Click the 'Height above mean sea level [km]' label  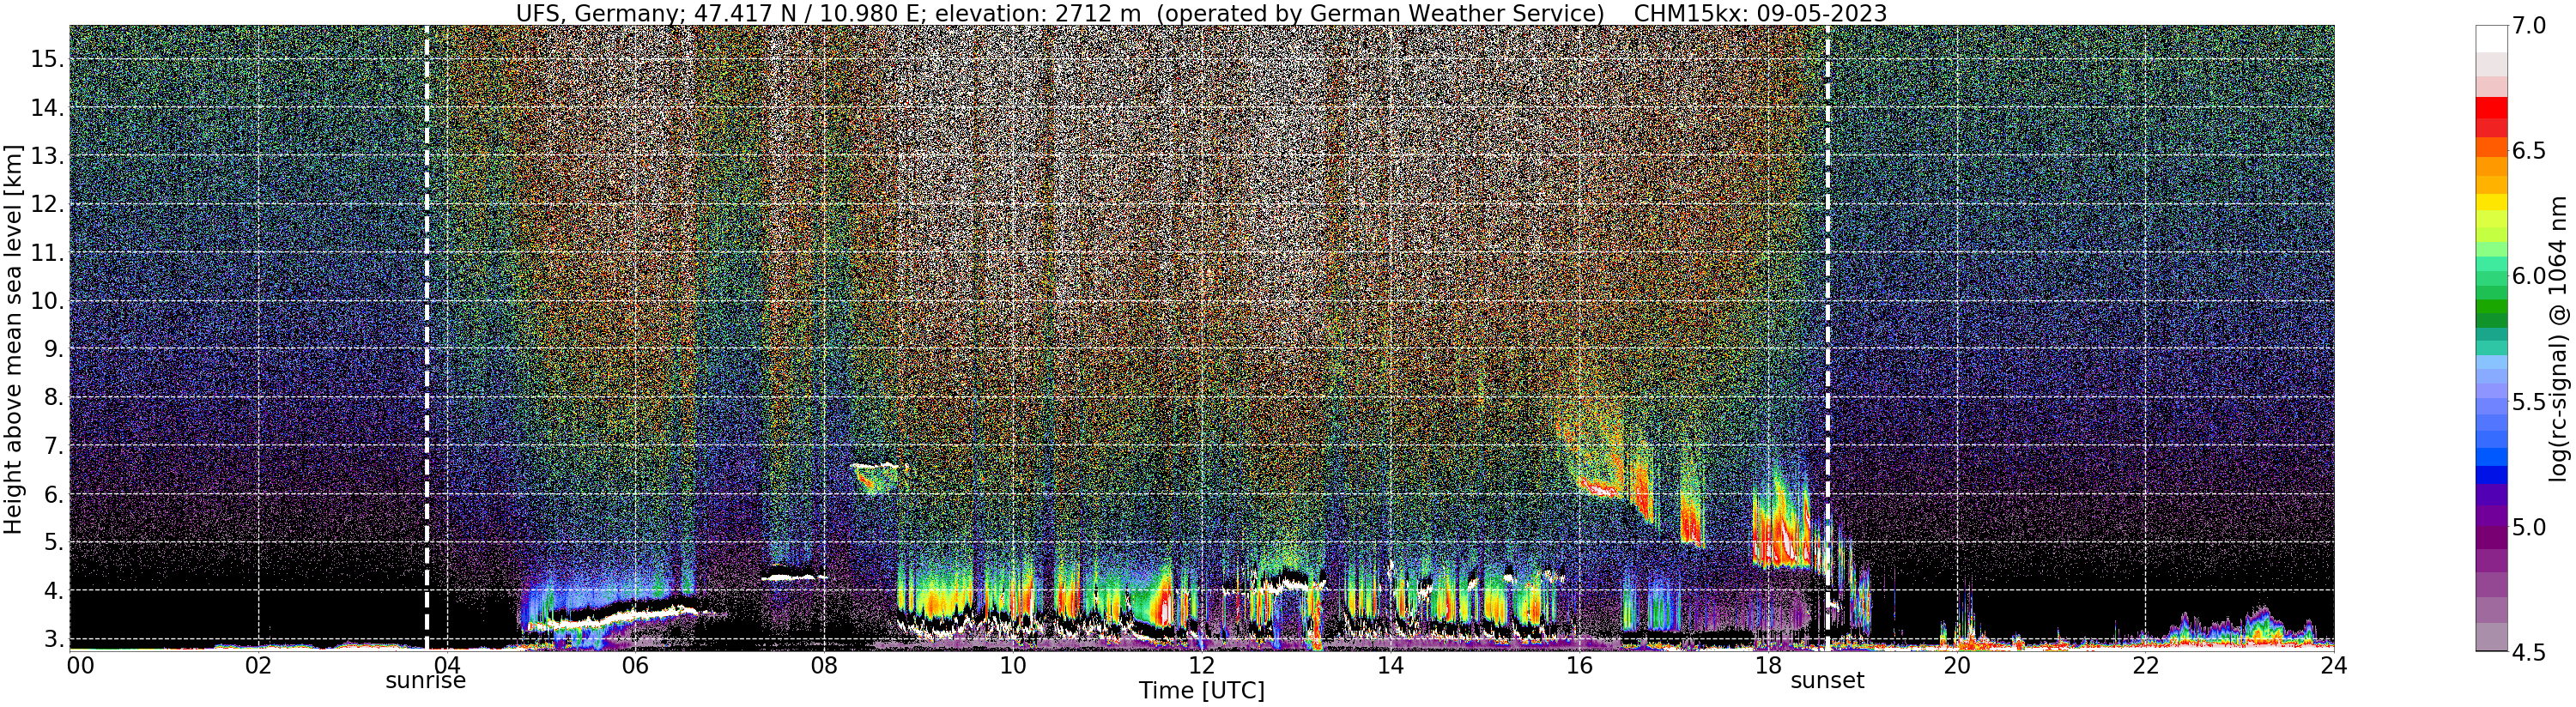tap(13, 337)
